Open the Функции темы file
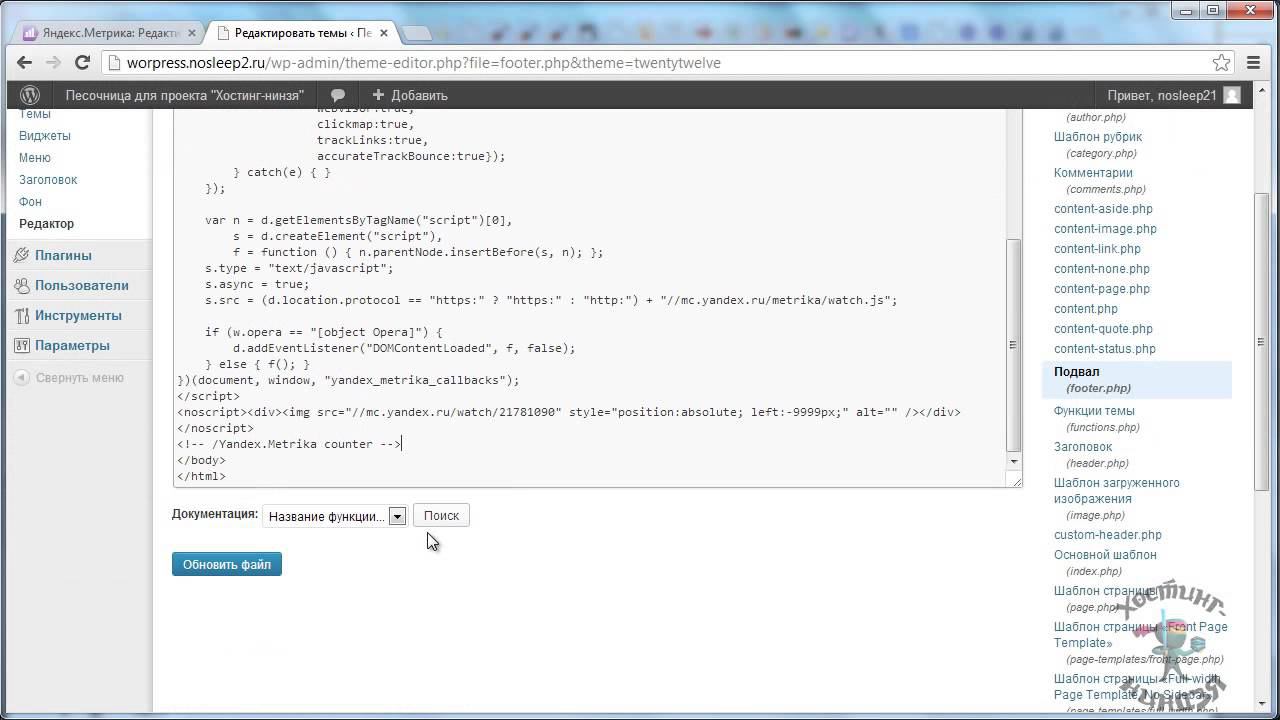Screen dimensions: 1280x720 pyautogui.click(x=1094, y=411)
